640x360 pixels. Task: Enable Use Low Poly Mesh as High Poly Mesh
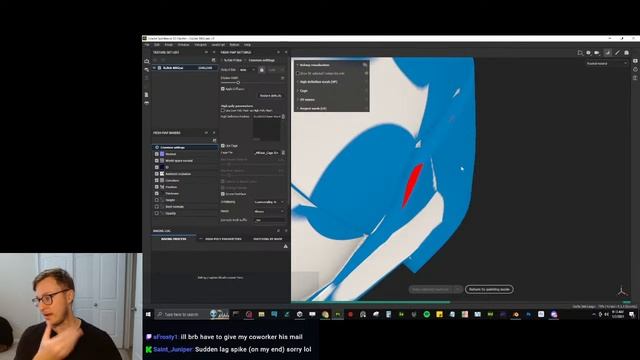pyautogui.click(x=223, y=110)
